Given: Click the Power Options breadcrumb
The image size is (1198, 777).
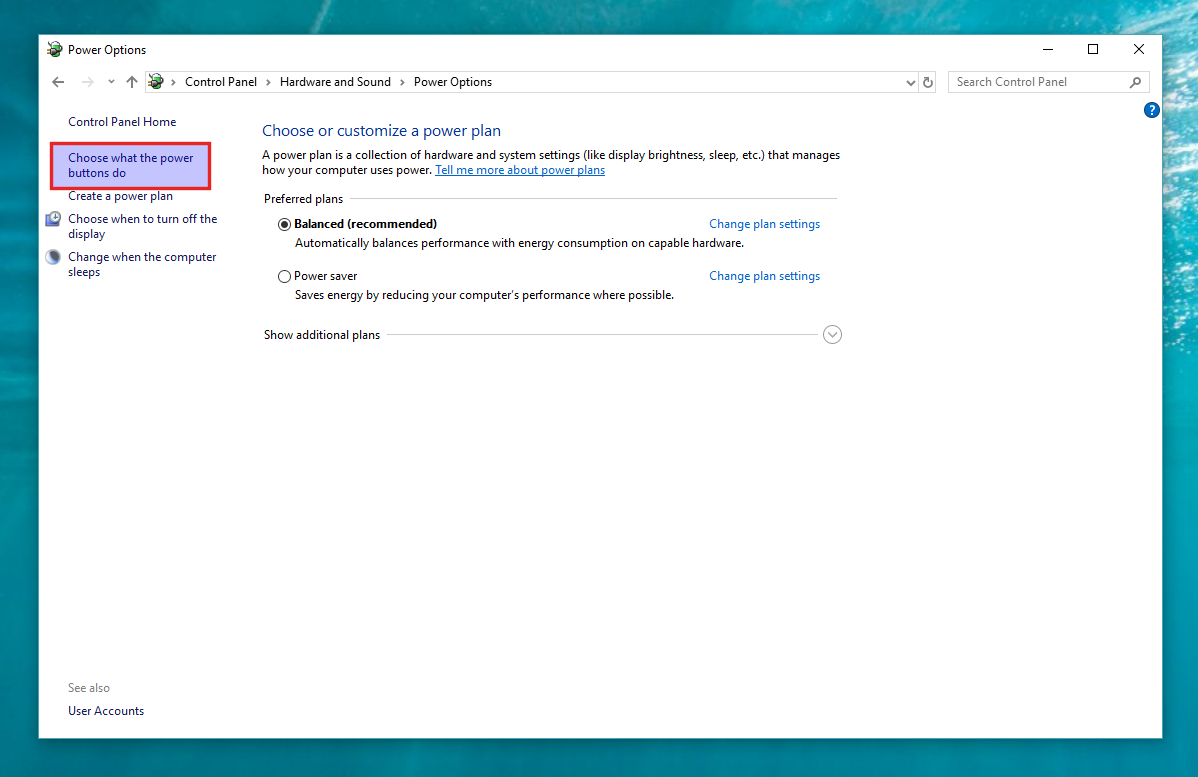Looking at the screenshot, I should point(453,82).
